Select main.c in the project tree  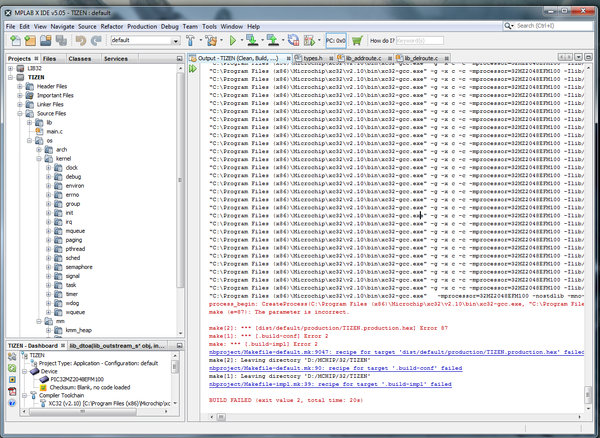tap(54, 132)
